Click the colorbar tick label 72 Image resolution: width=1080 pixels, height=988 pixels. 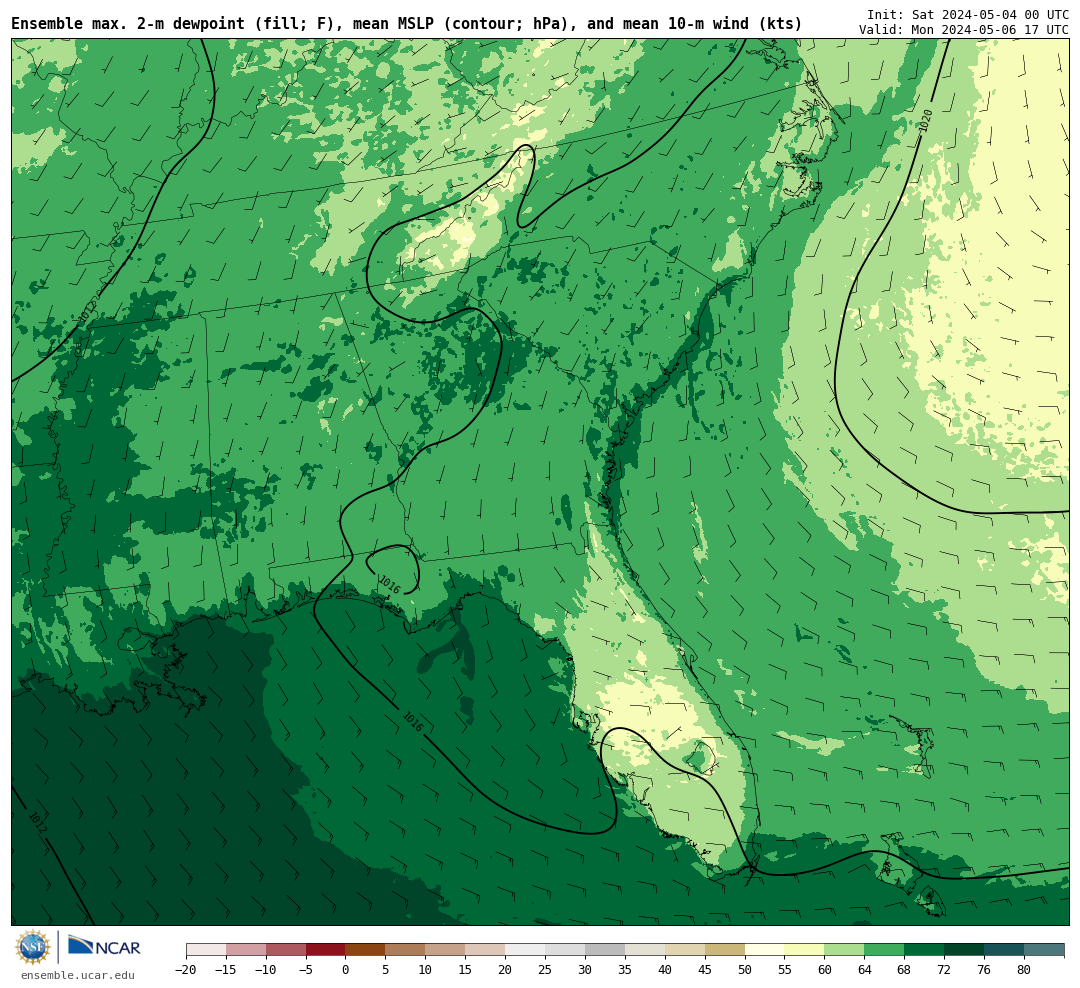[945, 970]
